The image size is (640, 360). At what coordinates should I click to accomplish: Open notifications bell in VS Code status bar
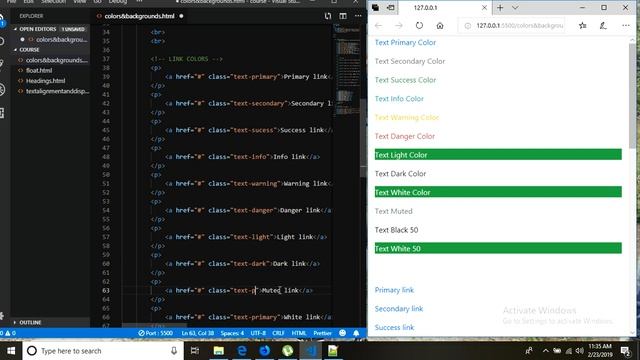click(x=356, y=333)
